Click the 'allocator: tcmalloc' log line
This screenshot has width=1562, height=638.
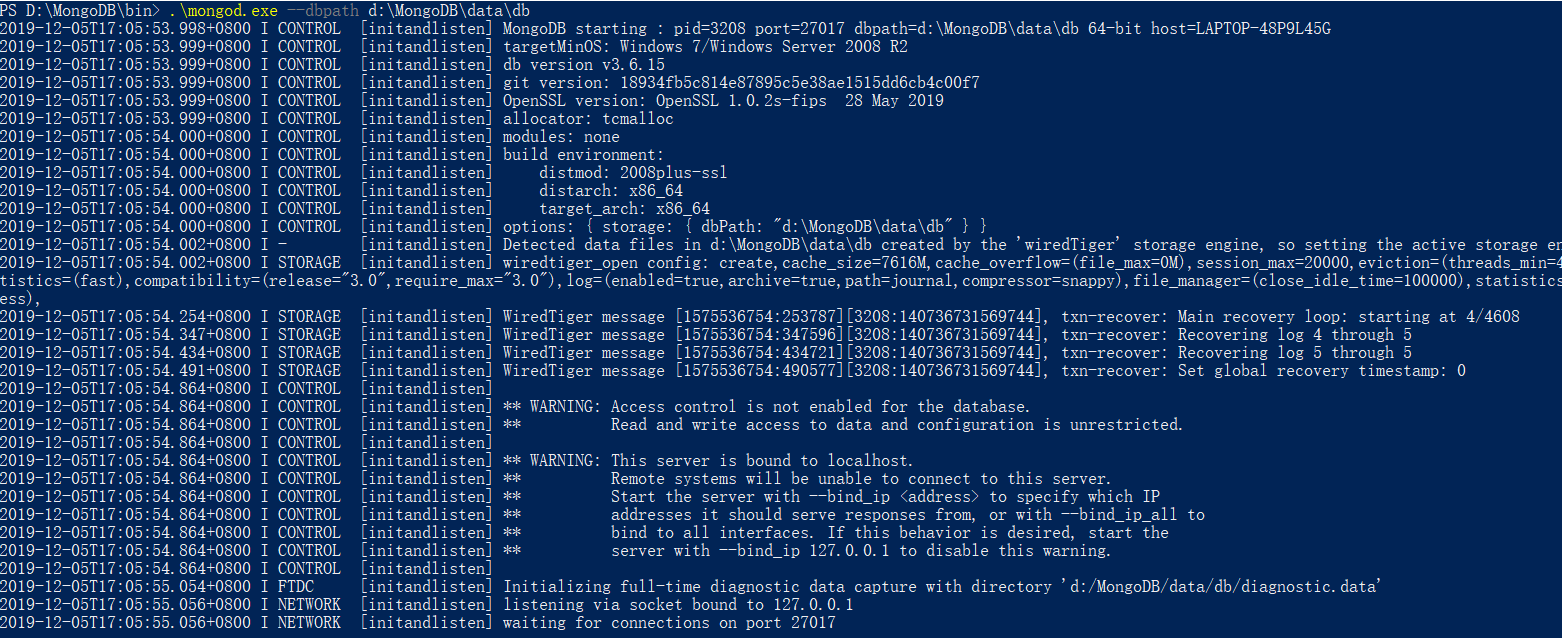(588, 118)
